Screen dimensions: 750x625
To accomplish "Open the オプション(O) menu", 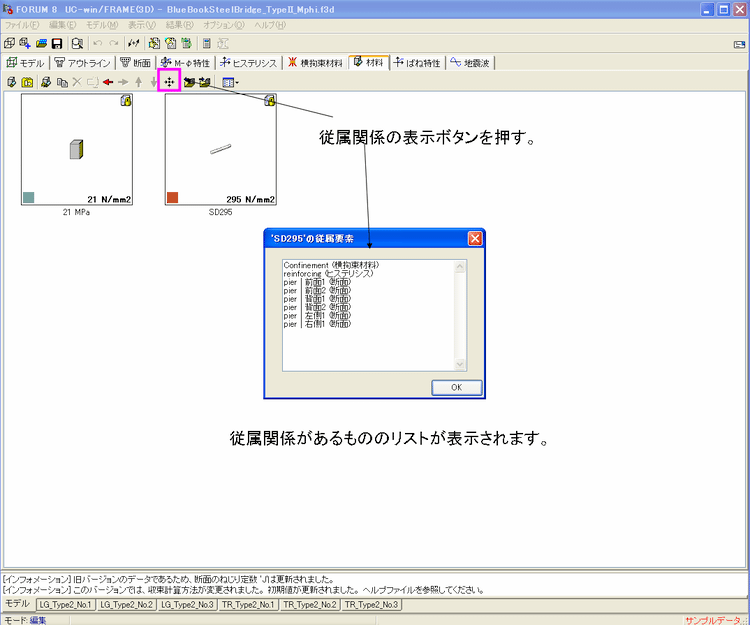I will (223, 25).
